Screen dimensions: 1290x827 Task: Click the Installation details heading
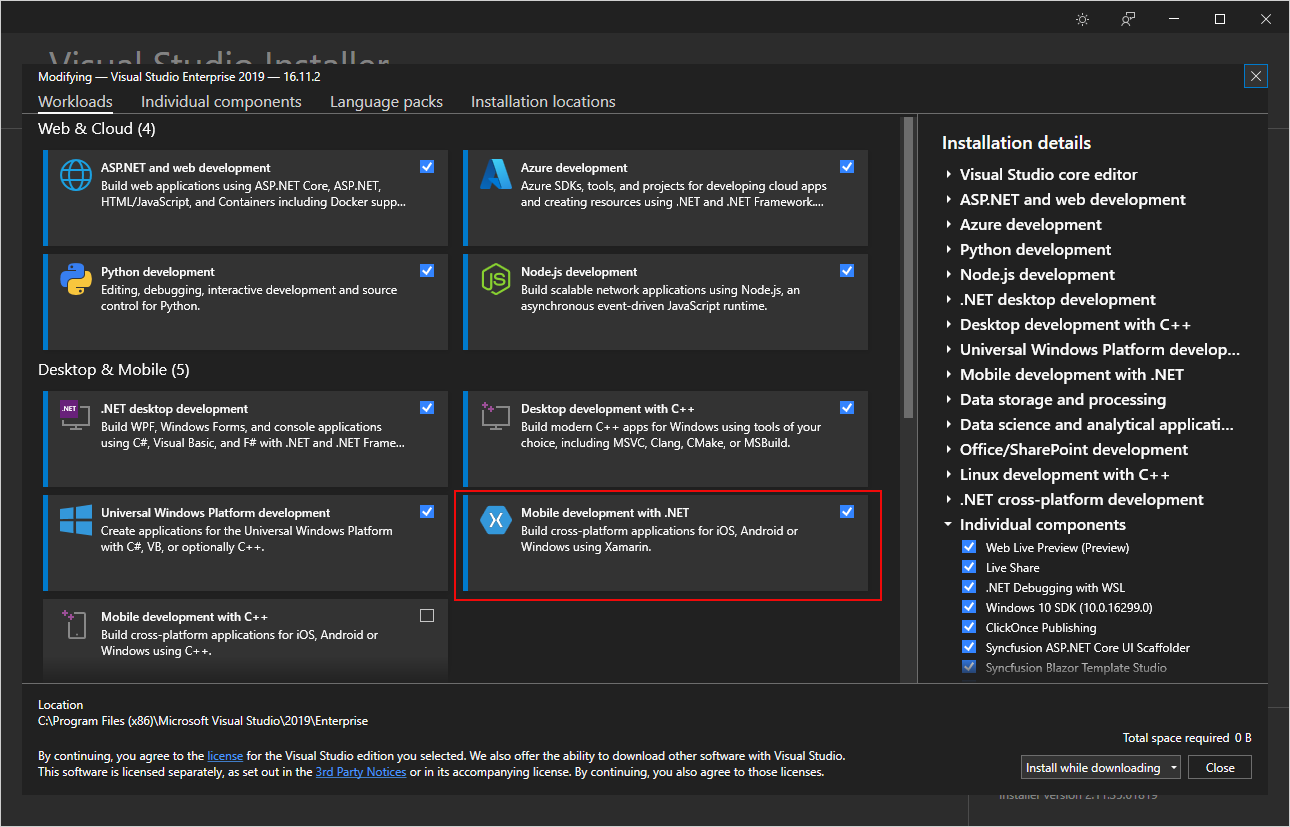coord(1016,143)
